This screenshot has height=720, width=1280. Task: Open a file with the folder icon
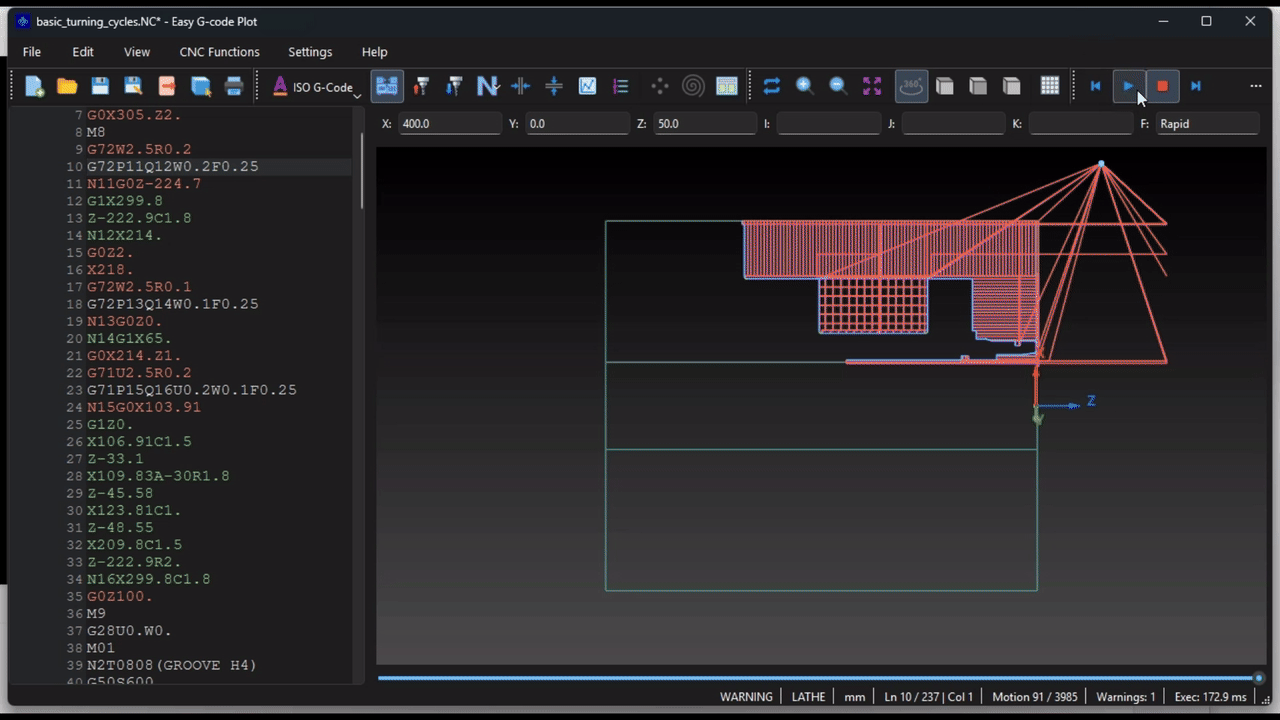point(67,86)
